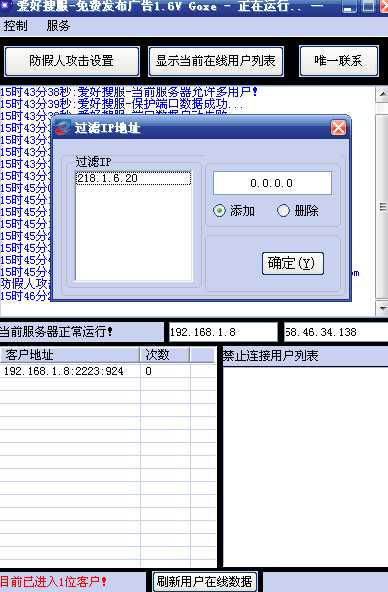Click the filter IP dialog title icon
The width and height of the screenshot is (388, 592).
coord(63,128)
